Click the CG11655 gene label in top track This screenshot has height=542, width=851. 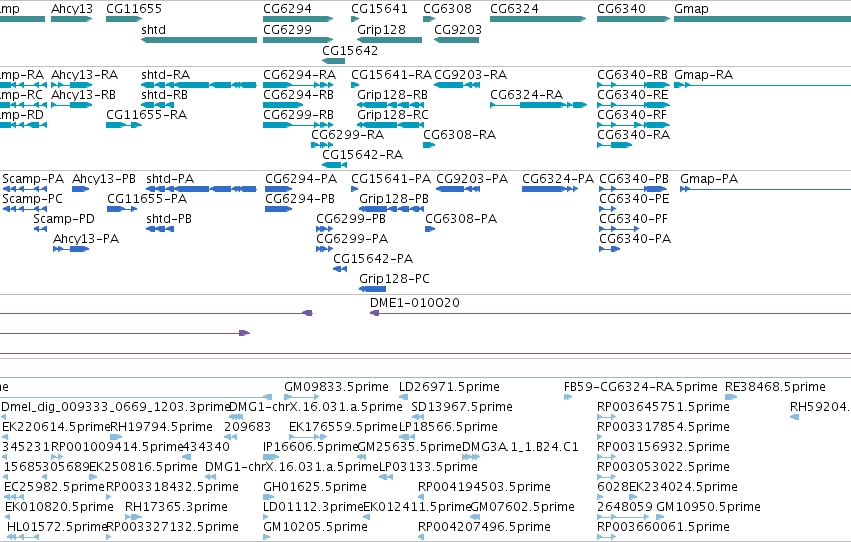click(134, 9)
